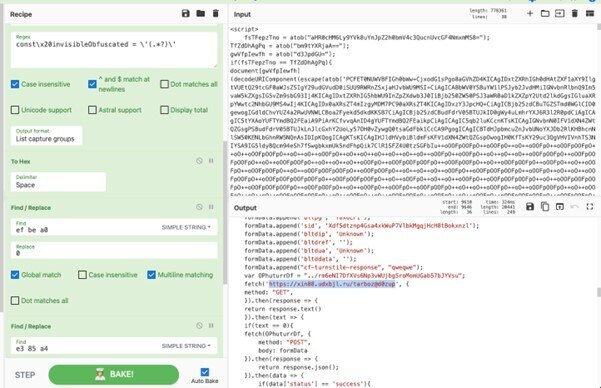Enable Display total checkbox
The width and height of the screenshot is (601, 388).
[x=164, y=110]
